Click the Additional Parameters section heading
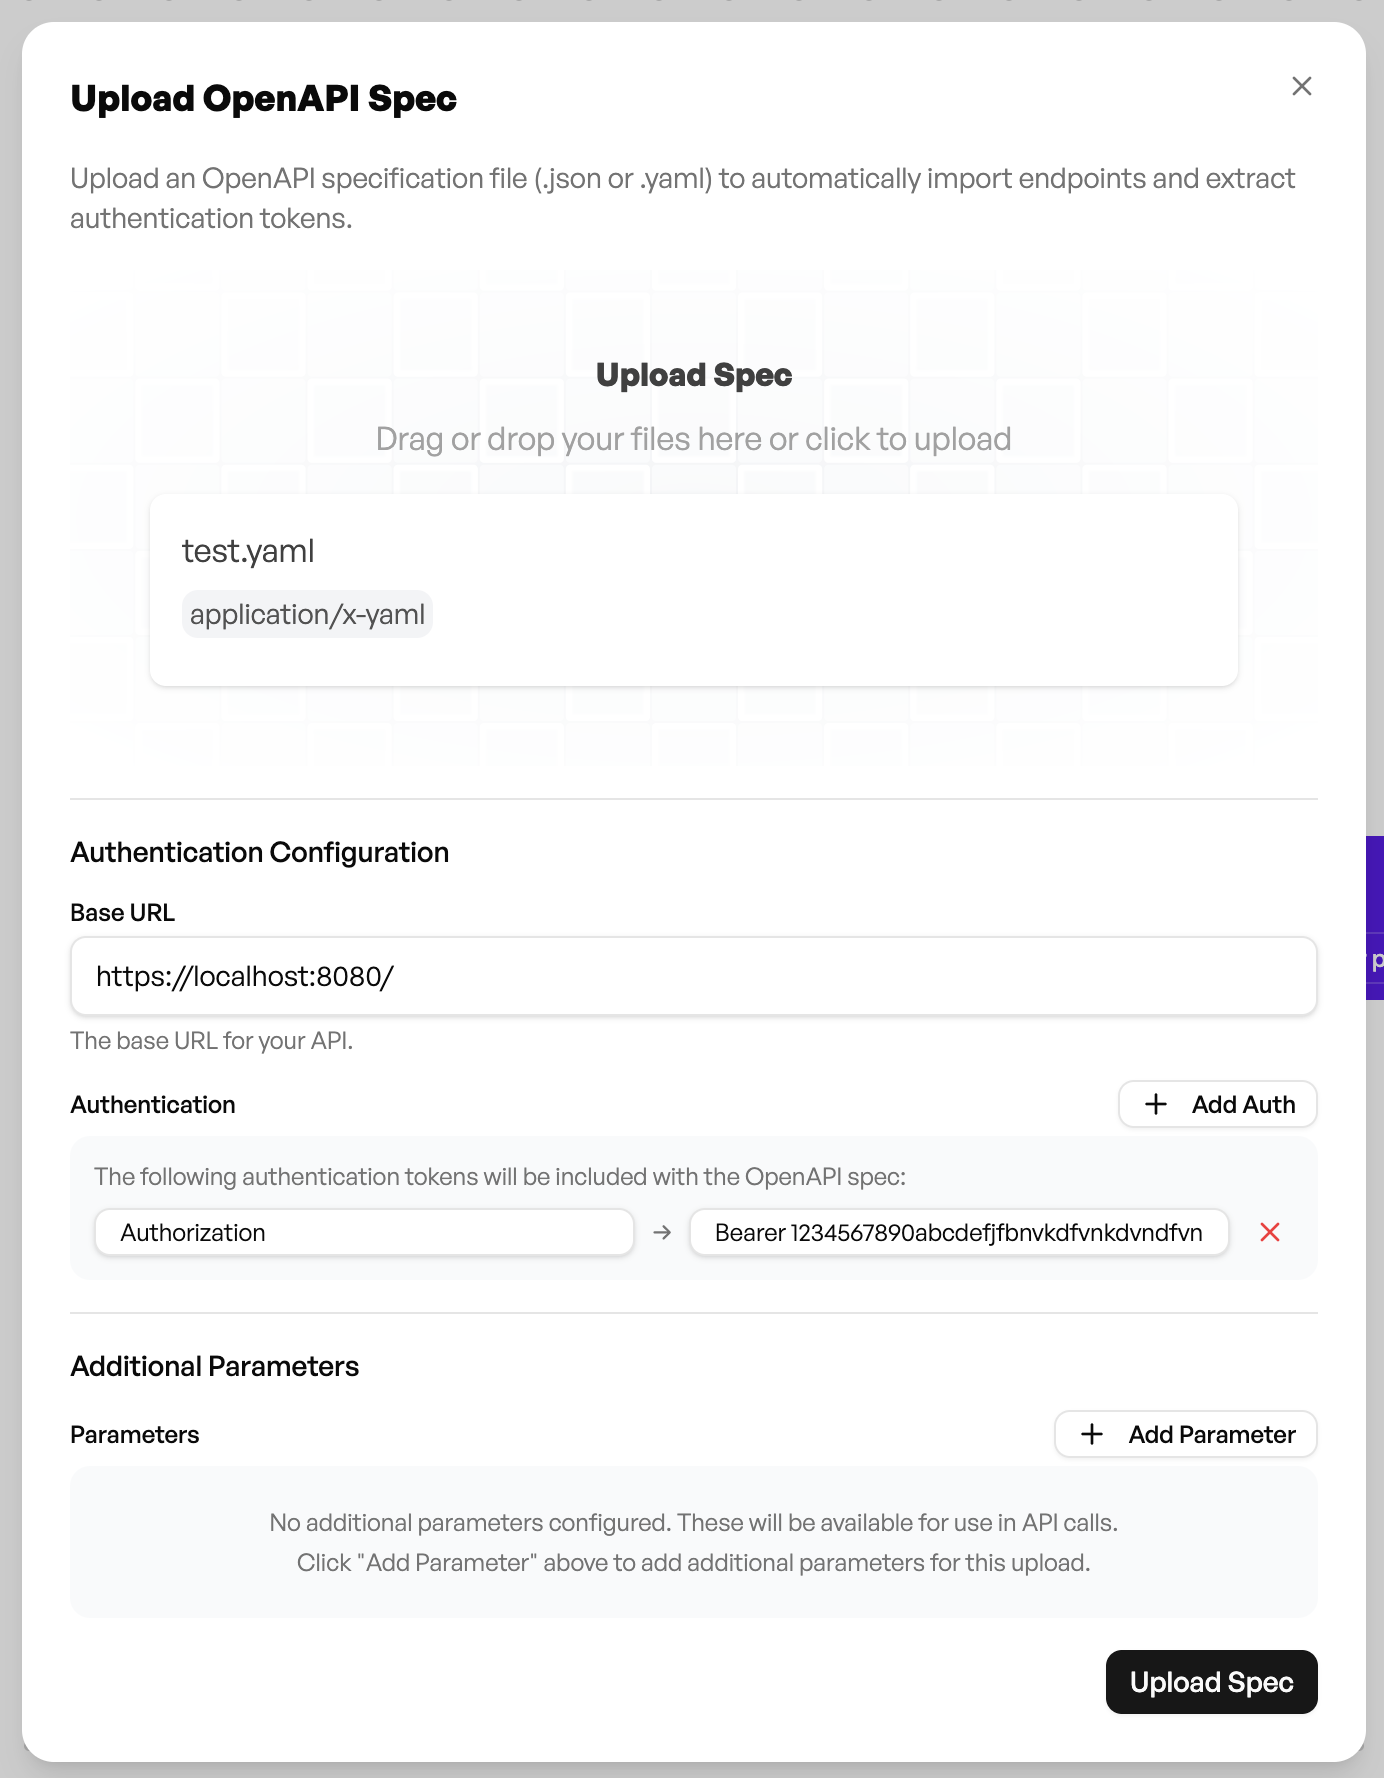The image size is (1384, 1778). 214,1366
